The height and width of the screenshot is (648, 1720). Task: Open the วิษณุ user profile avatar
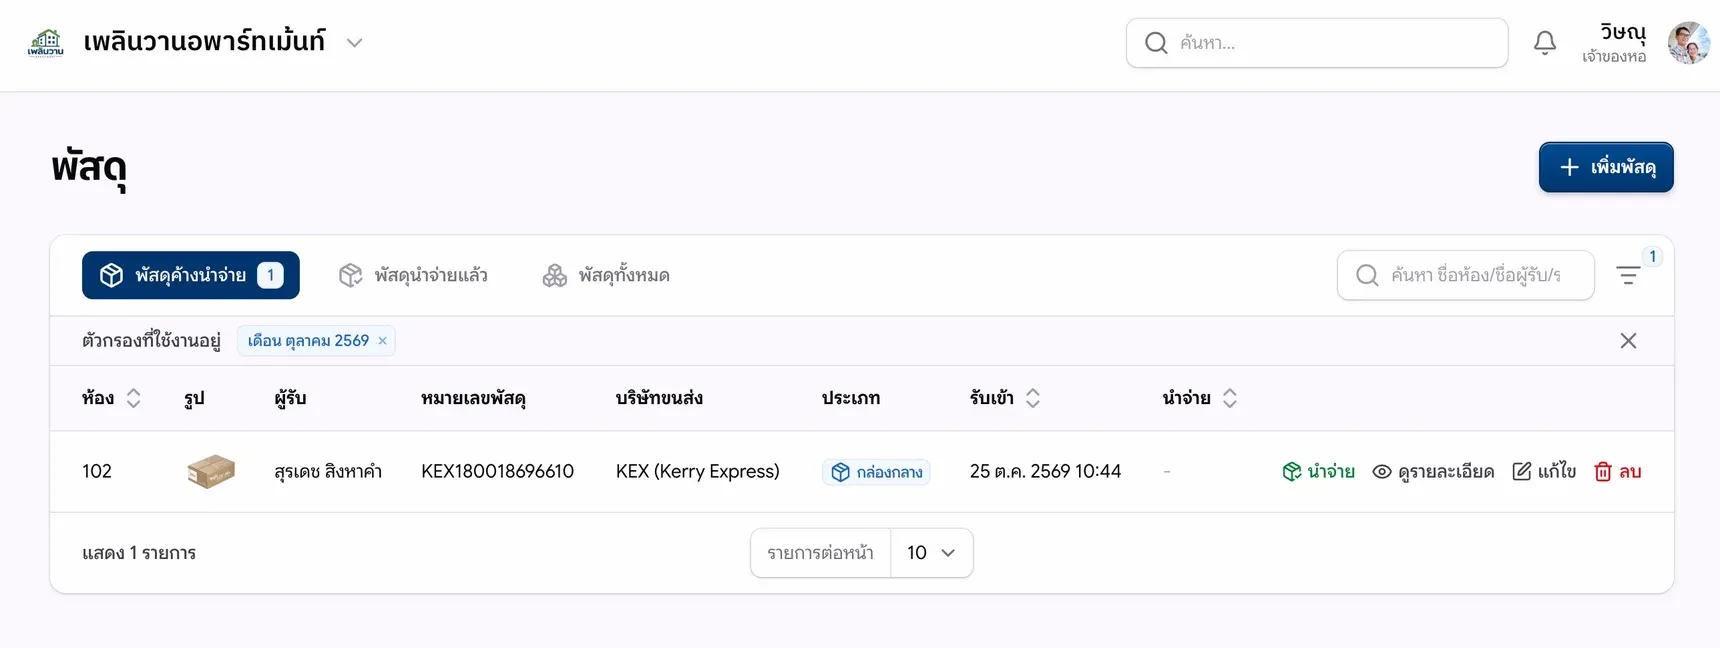1688,43
